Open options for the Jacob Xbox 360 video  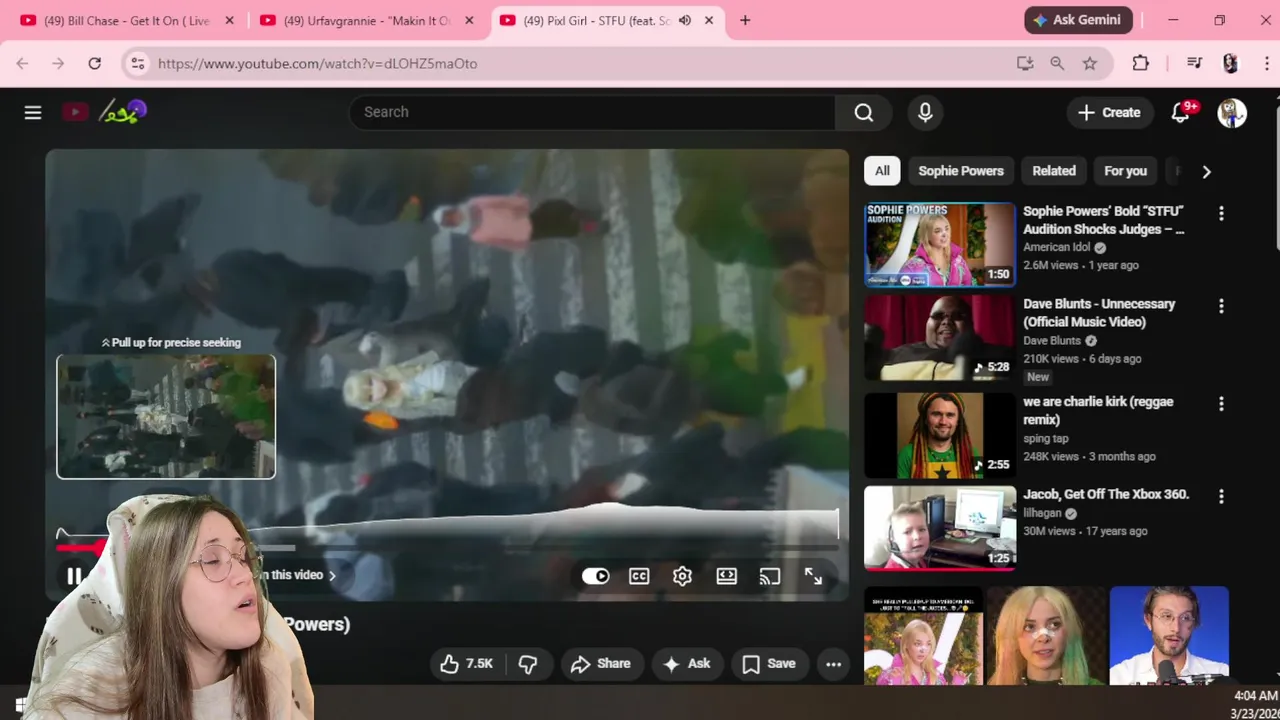pos(1221,496)
